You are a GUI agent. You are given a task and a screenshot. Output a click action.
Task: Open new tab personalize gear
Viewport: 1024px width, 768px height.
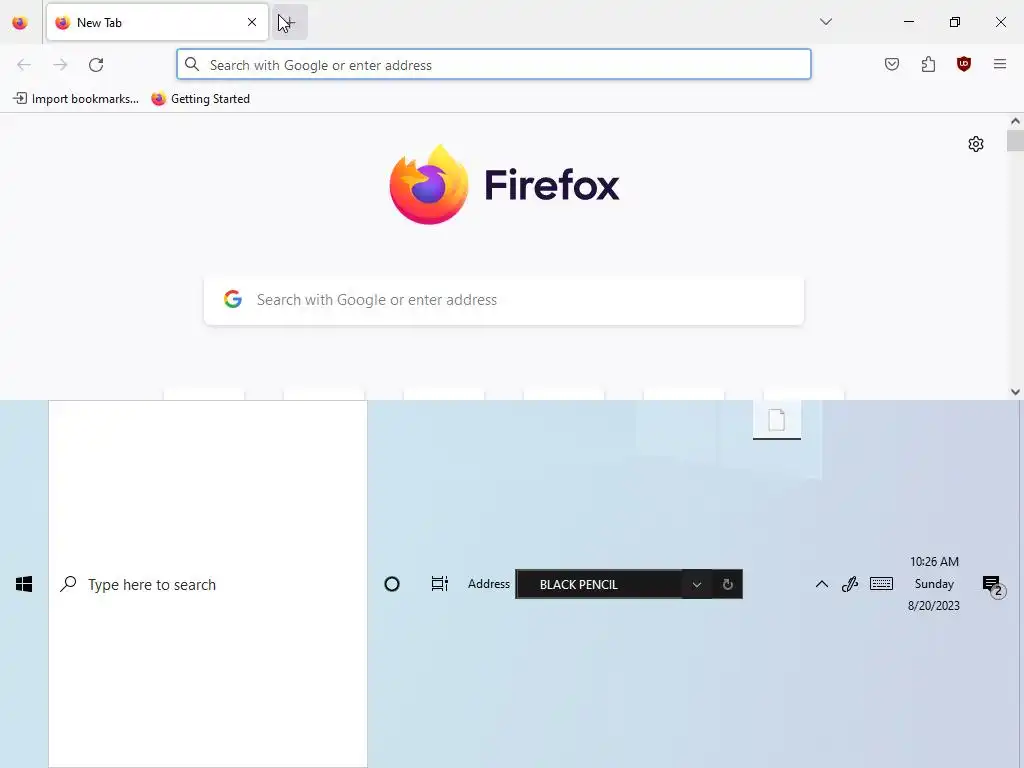976,144
